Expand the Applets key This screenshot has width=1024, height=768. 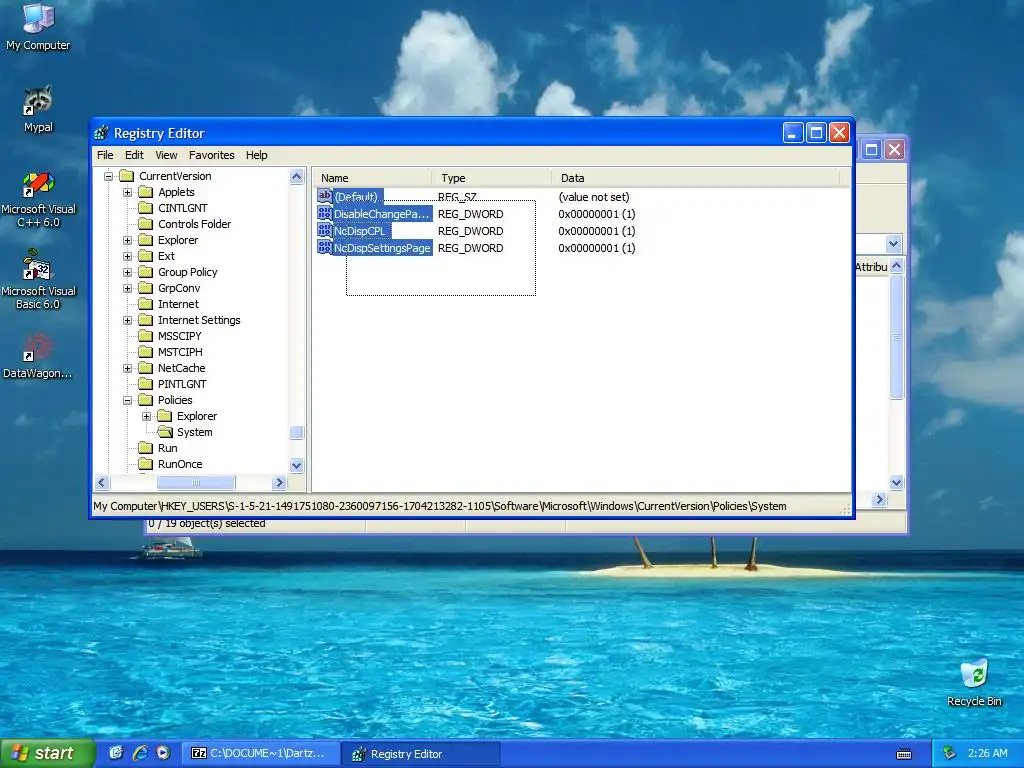coord(128,192)
